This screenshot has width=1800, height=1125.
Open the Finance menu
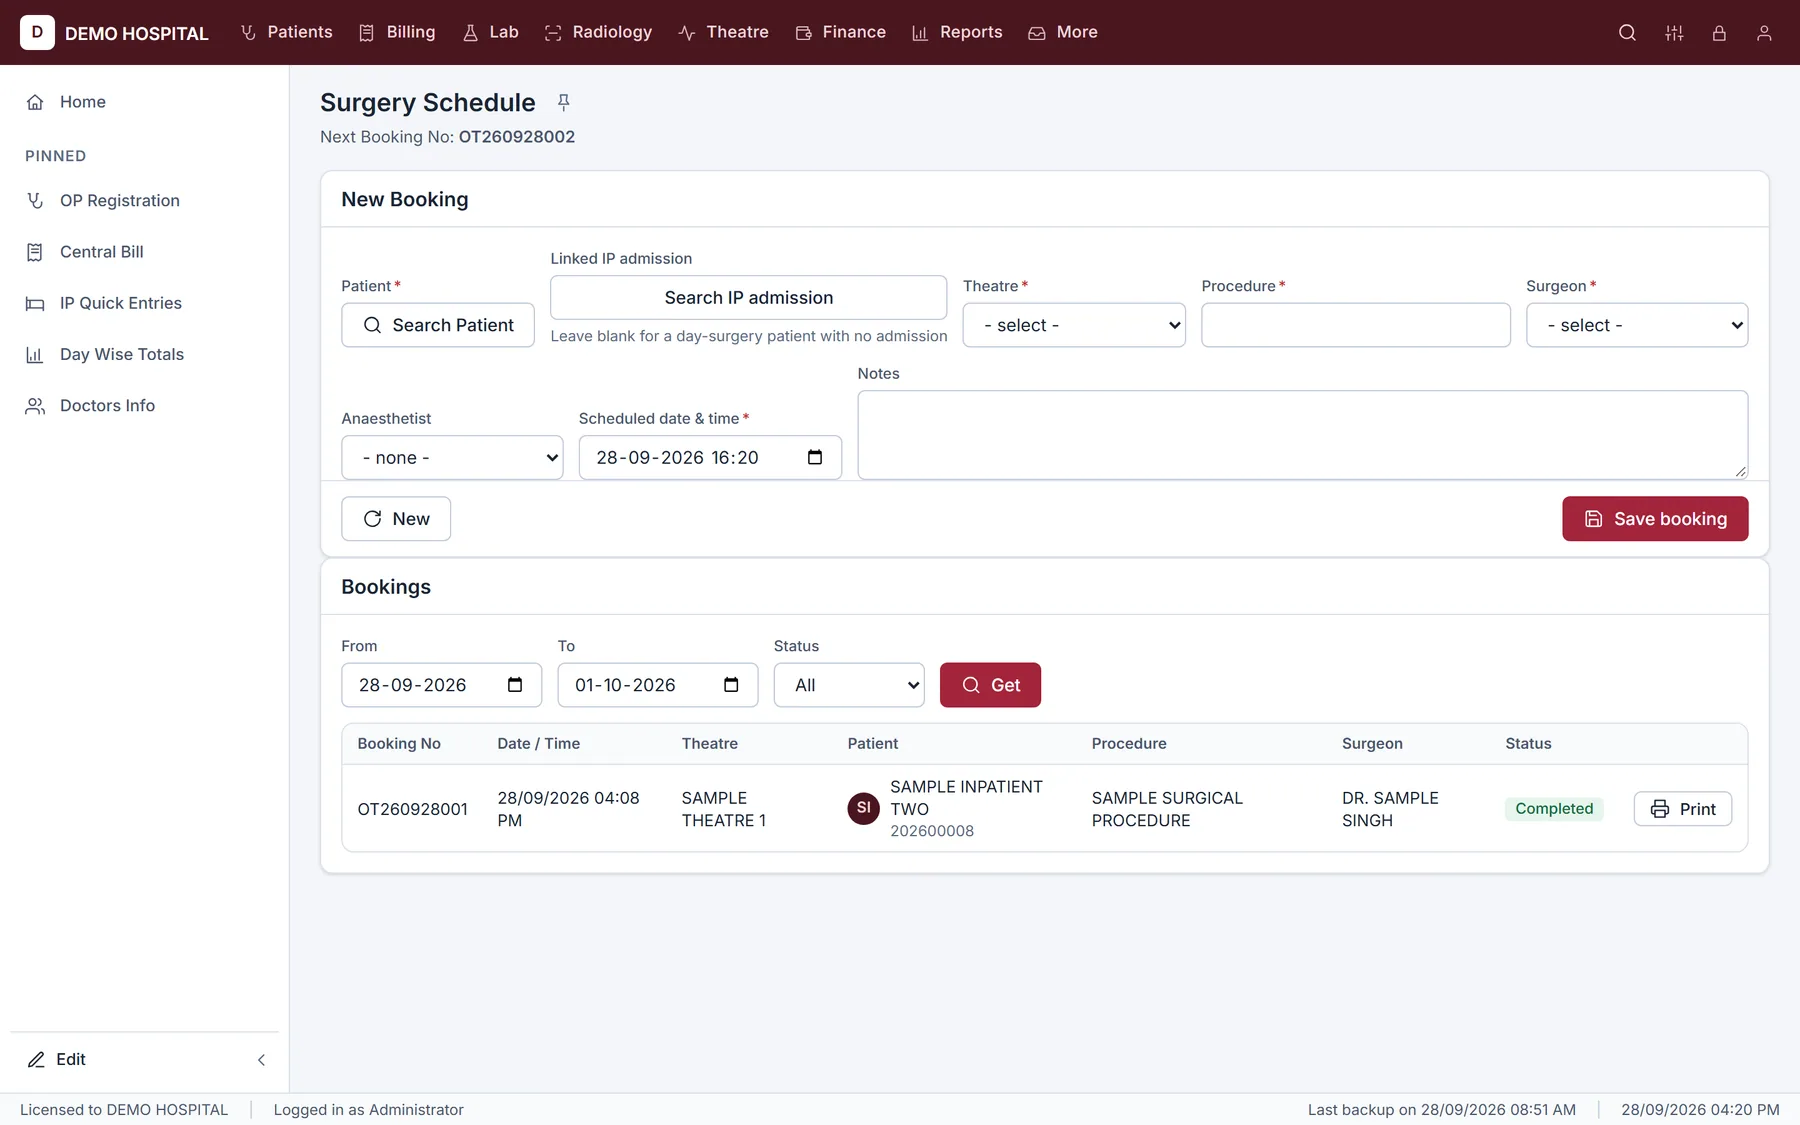pyautogui.click(x=840, y=32)
